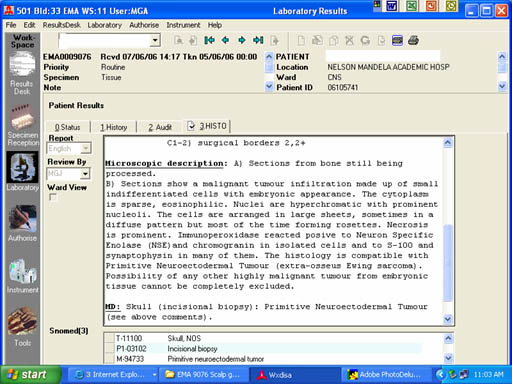Toggle the Ward View checkbox
The height and width of the screenshot is (384, 512).
53,197
